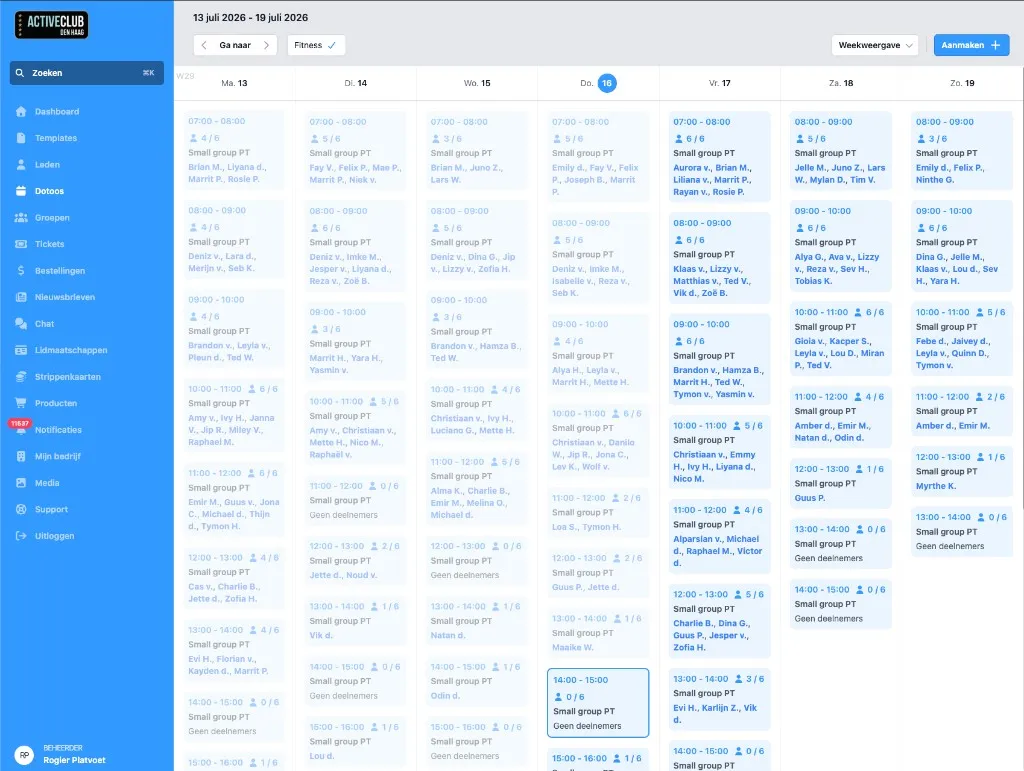This screenshot has width=1024, height=771.
Task: Open the Ga naar date picker
Action: (235, 45)
